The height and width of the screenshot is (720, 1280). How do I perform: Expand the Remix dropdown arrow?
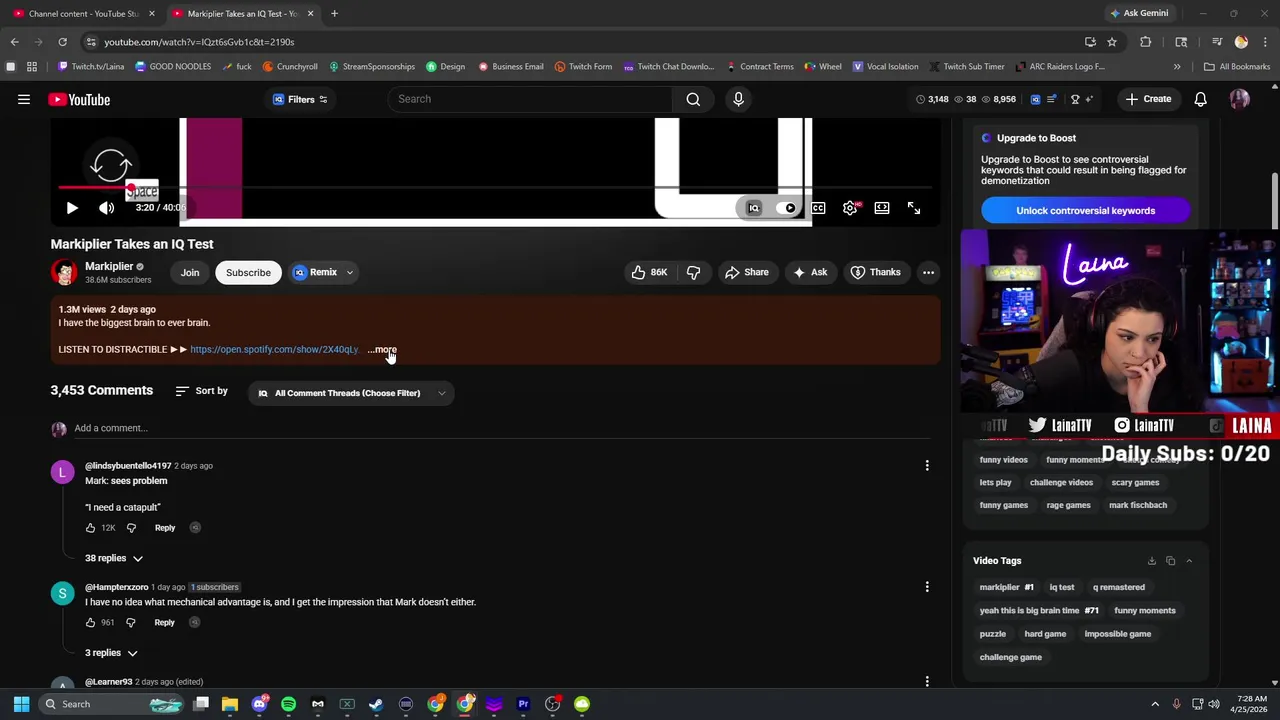tap(349, 272)
